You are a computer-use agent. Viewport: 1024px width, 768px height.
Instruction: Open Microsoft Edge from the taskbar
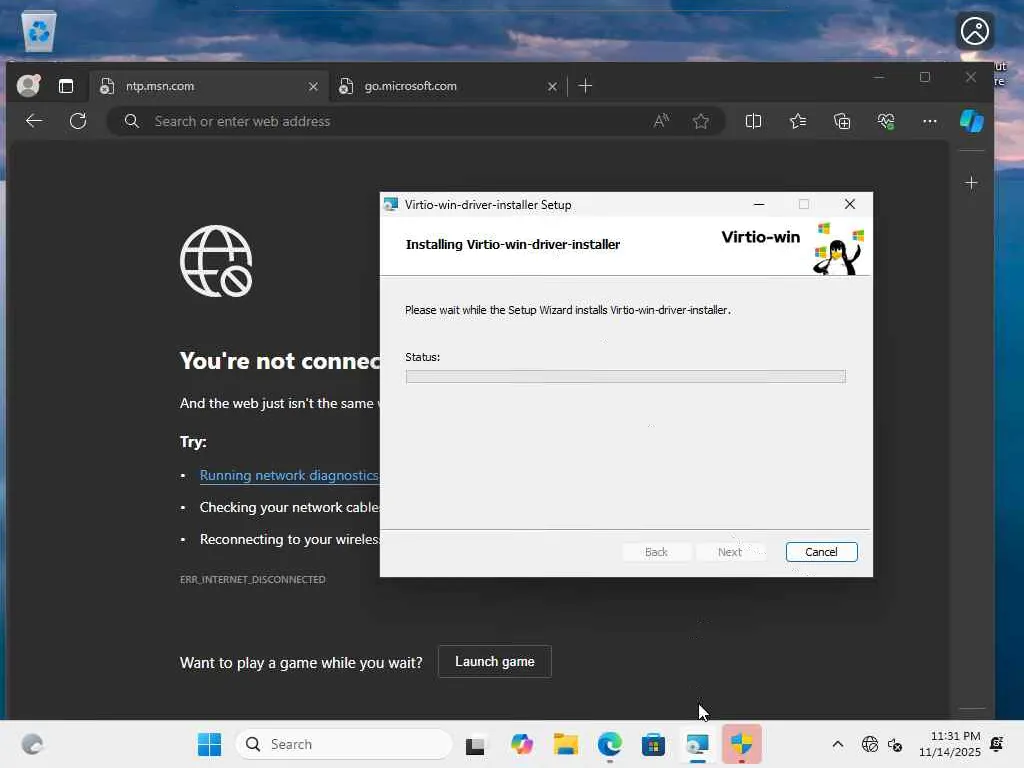point(609,744)
